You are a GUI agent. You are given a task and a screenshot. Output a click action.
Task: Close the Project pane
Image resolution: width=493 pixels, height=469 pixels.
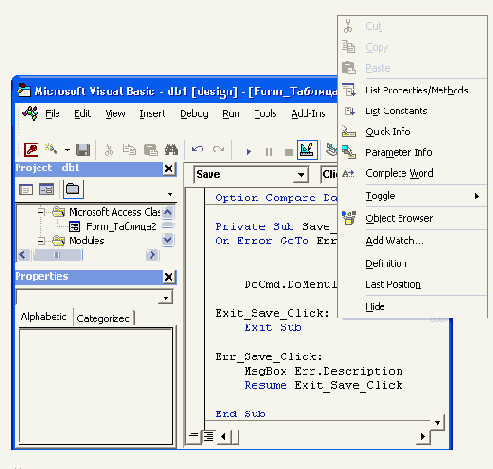(169, 169)
